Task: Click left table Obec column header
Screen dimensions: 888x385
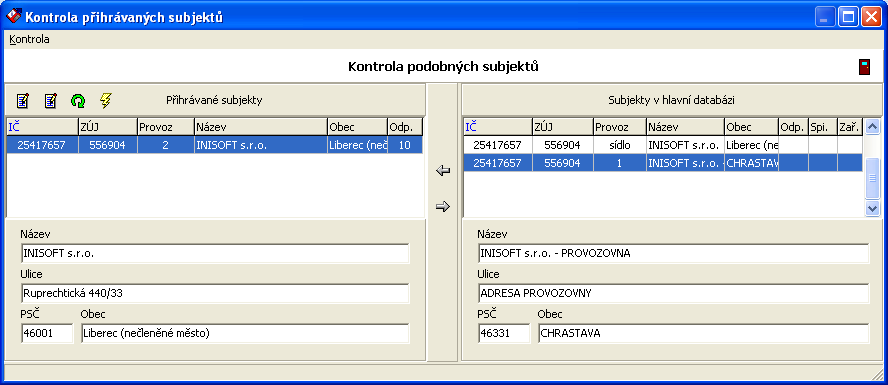Action: [357, 127]
